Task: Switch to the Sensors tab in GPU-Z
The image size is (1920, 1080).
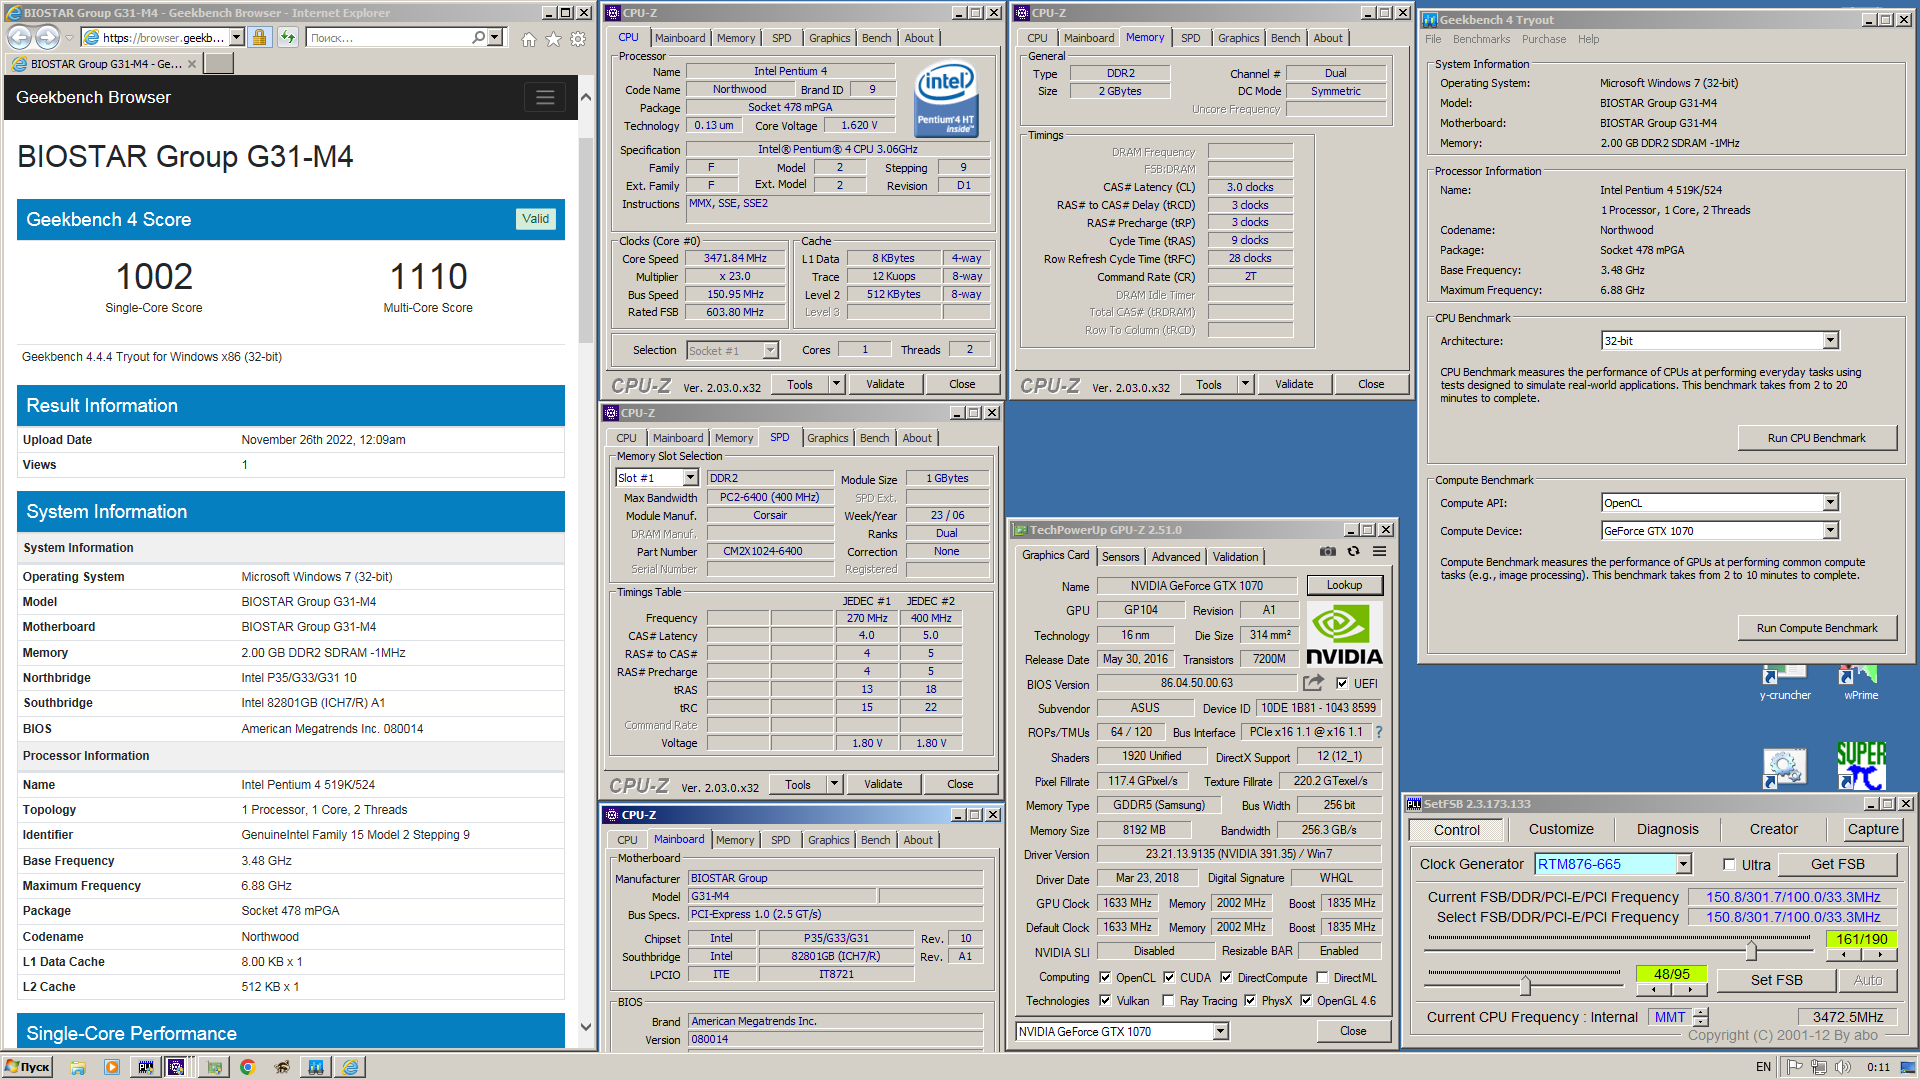Action: (x=1120, y=557)
